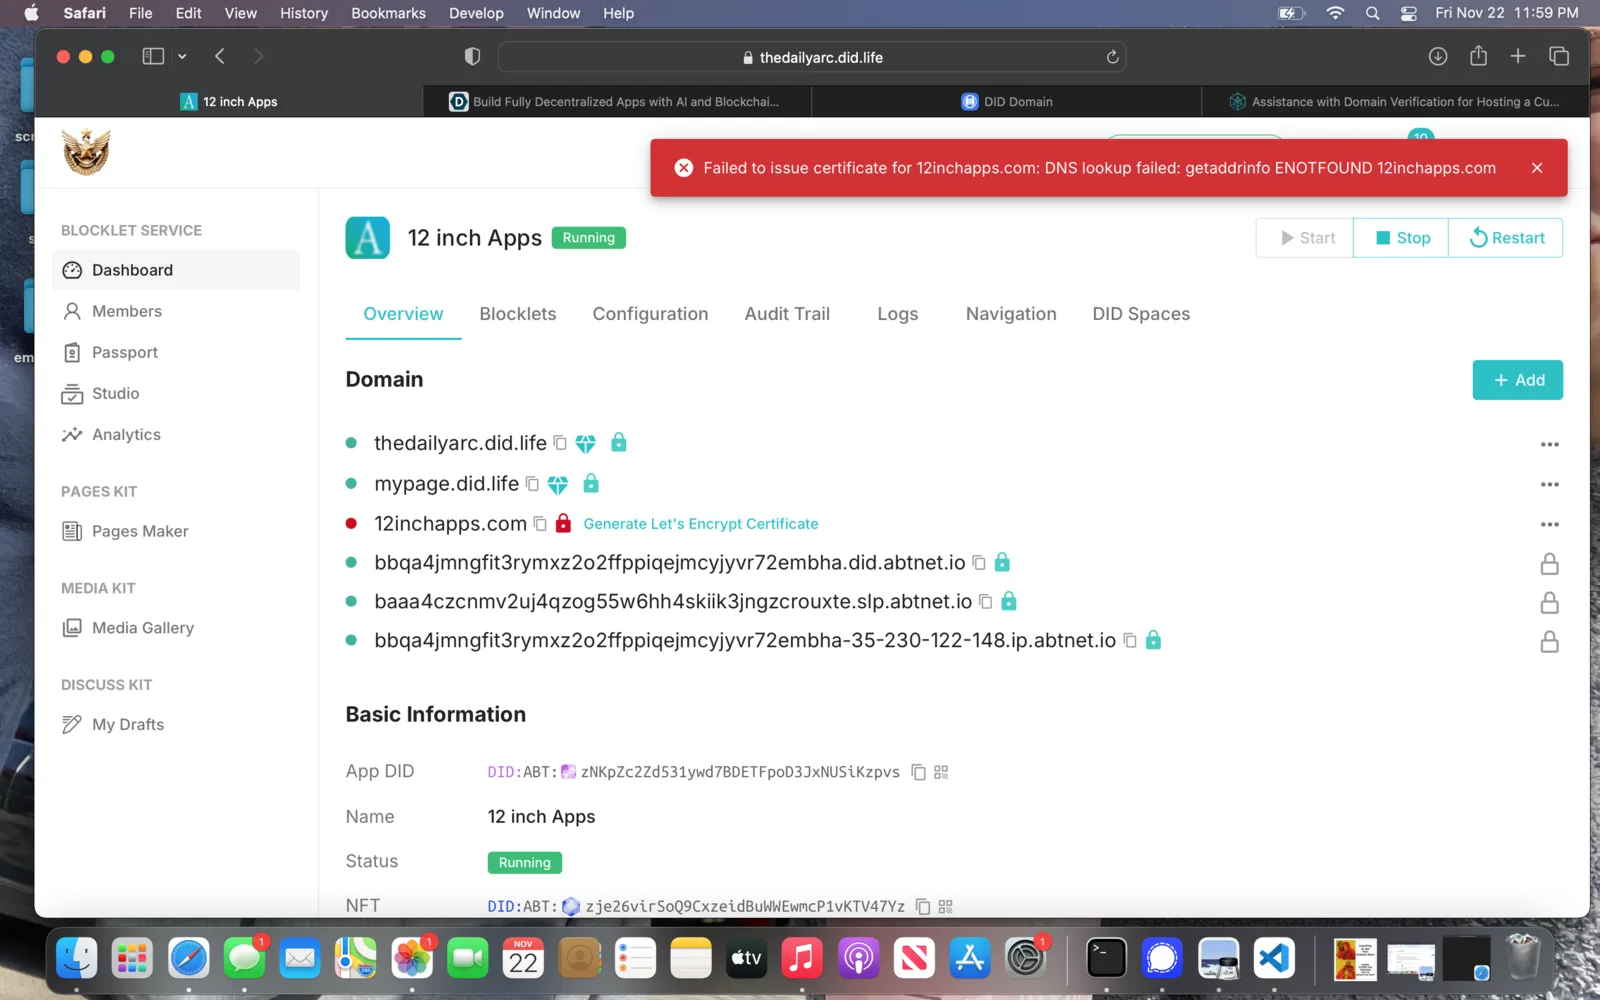1600x1000 pixels.
Task: Click the diamond icon next to thedailyarc.did.life
Action: (x=586, y=443)
